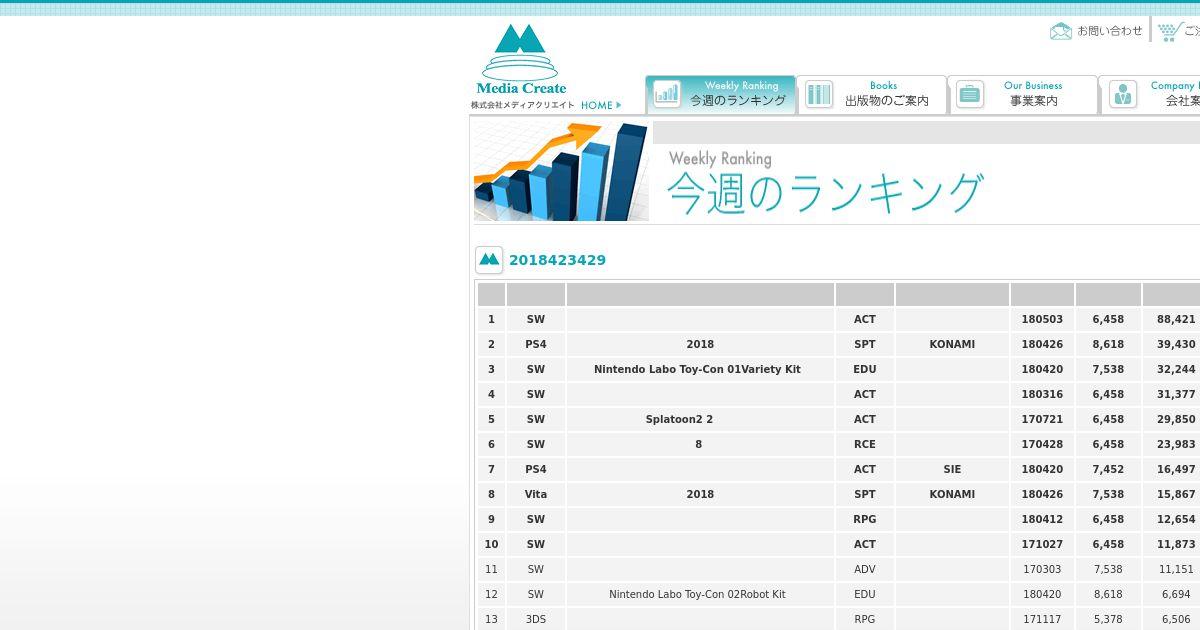1200x630 pixels.
Task: Click the PS4 cell in rank 7 row
Action: point(536,469)
